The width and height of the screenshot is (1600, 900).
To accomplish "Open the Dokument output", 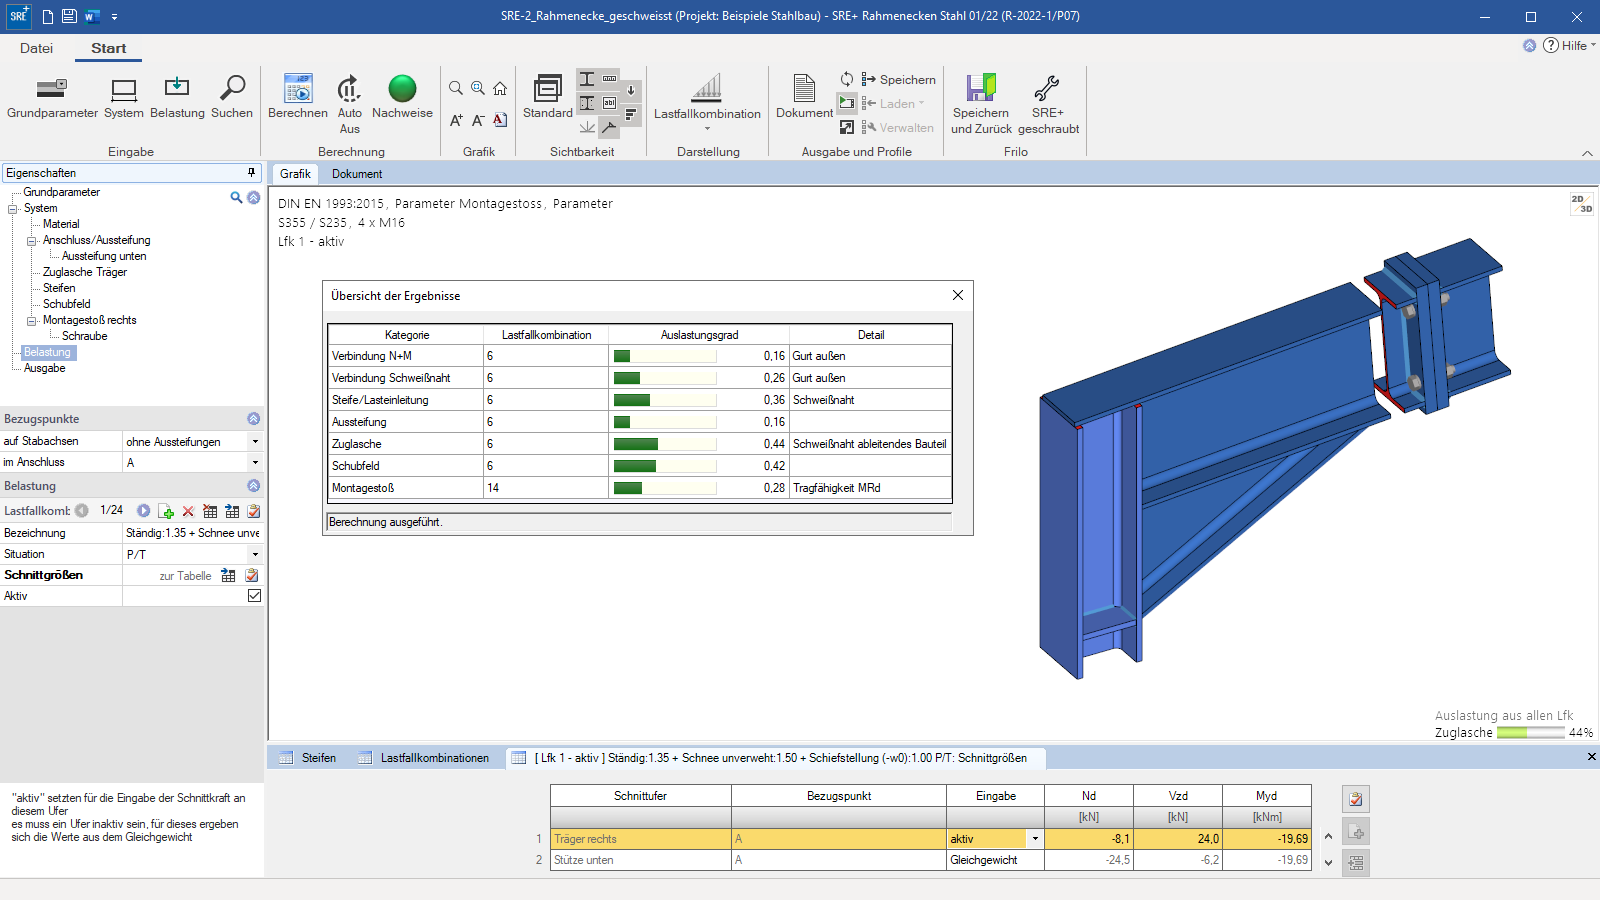I will click(x=804, y=98).
